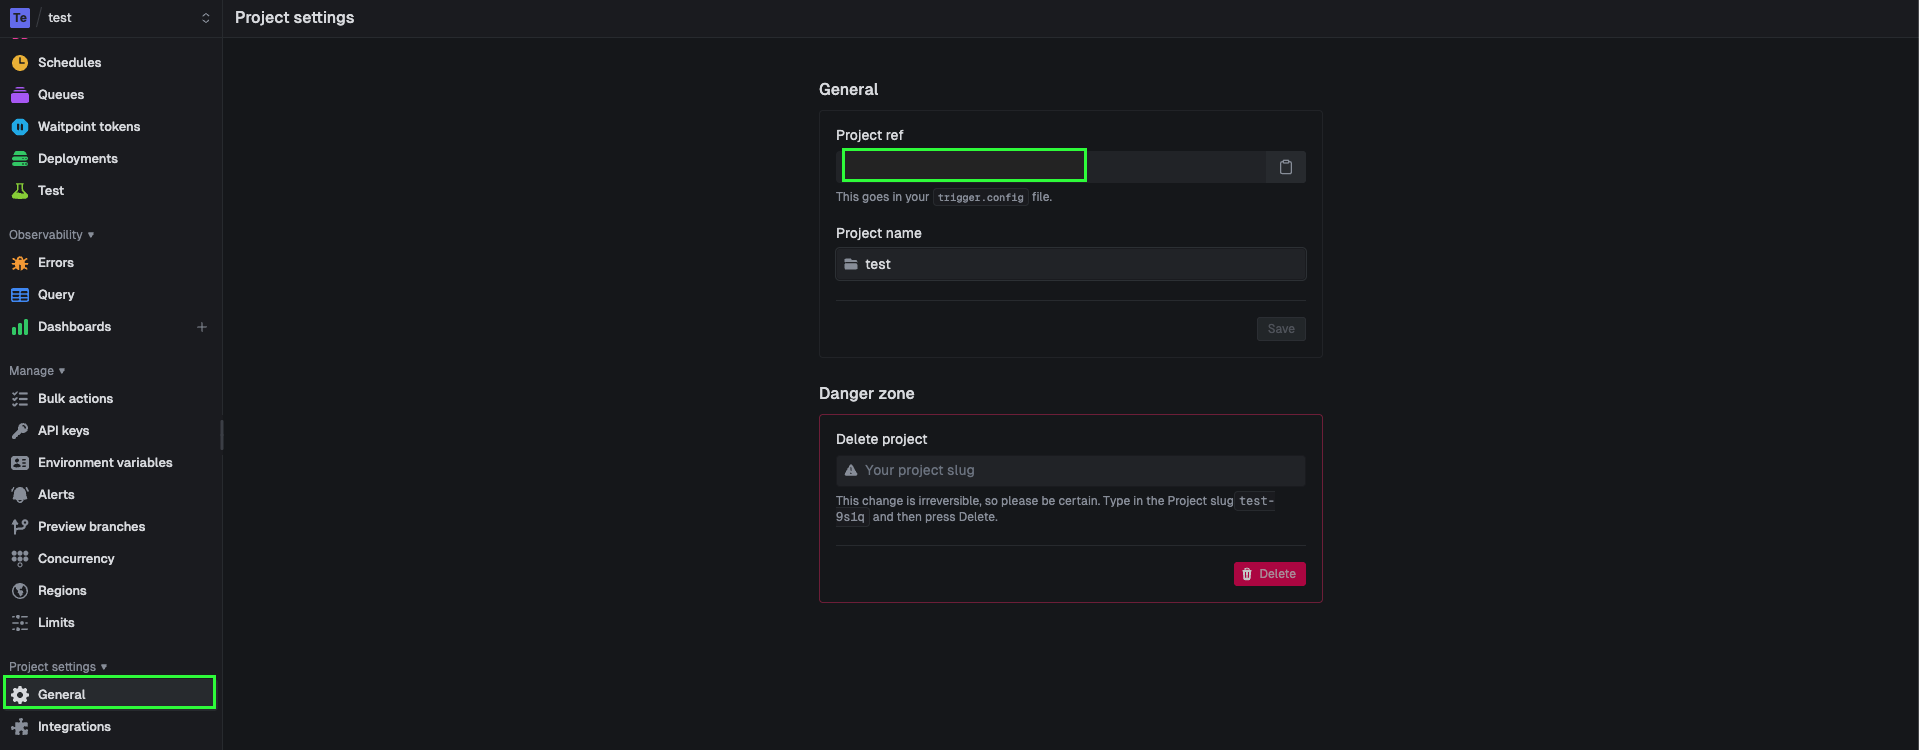Click the API keys key icon

(x=20, y=431)
